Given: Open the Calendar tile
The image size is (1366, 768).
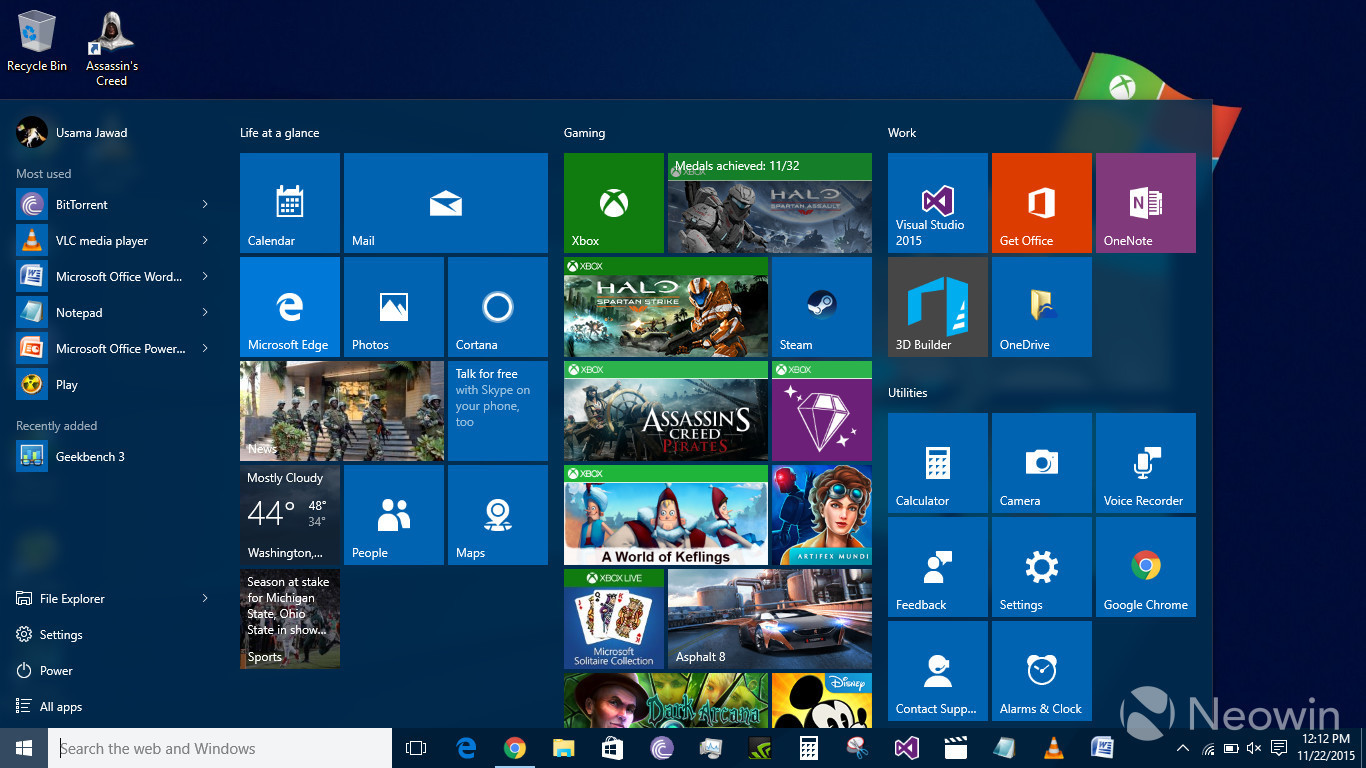Looking at the screenshot, I should pyautogui.click(x=290, y=203).
